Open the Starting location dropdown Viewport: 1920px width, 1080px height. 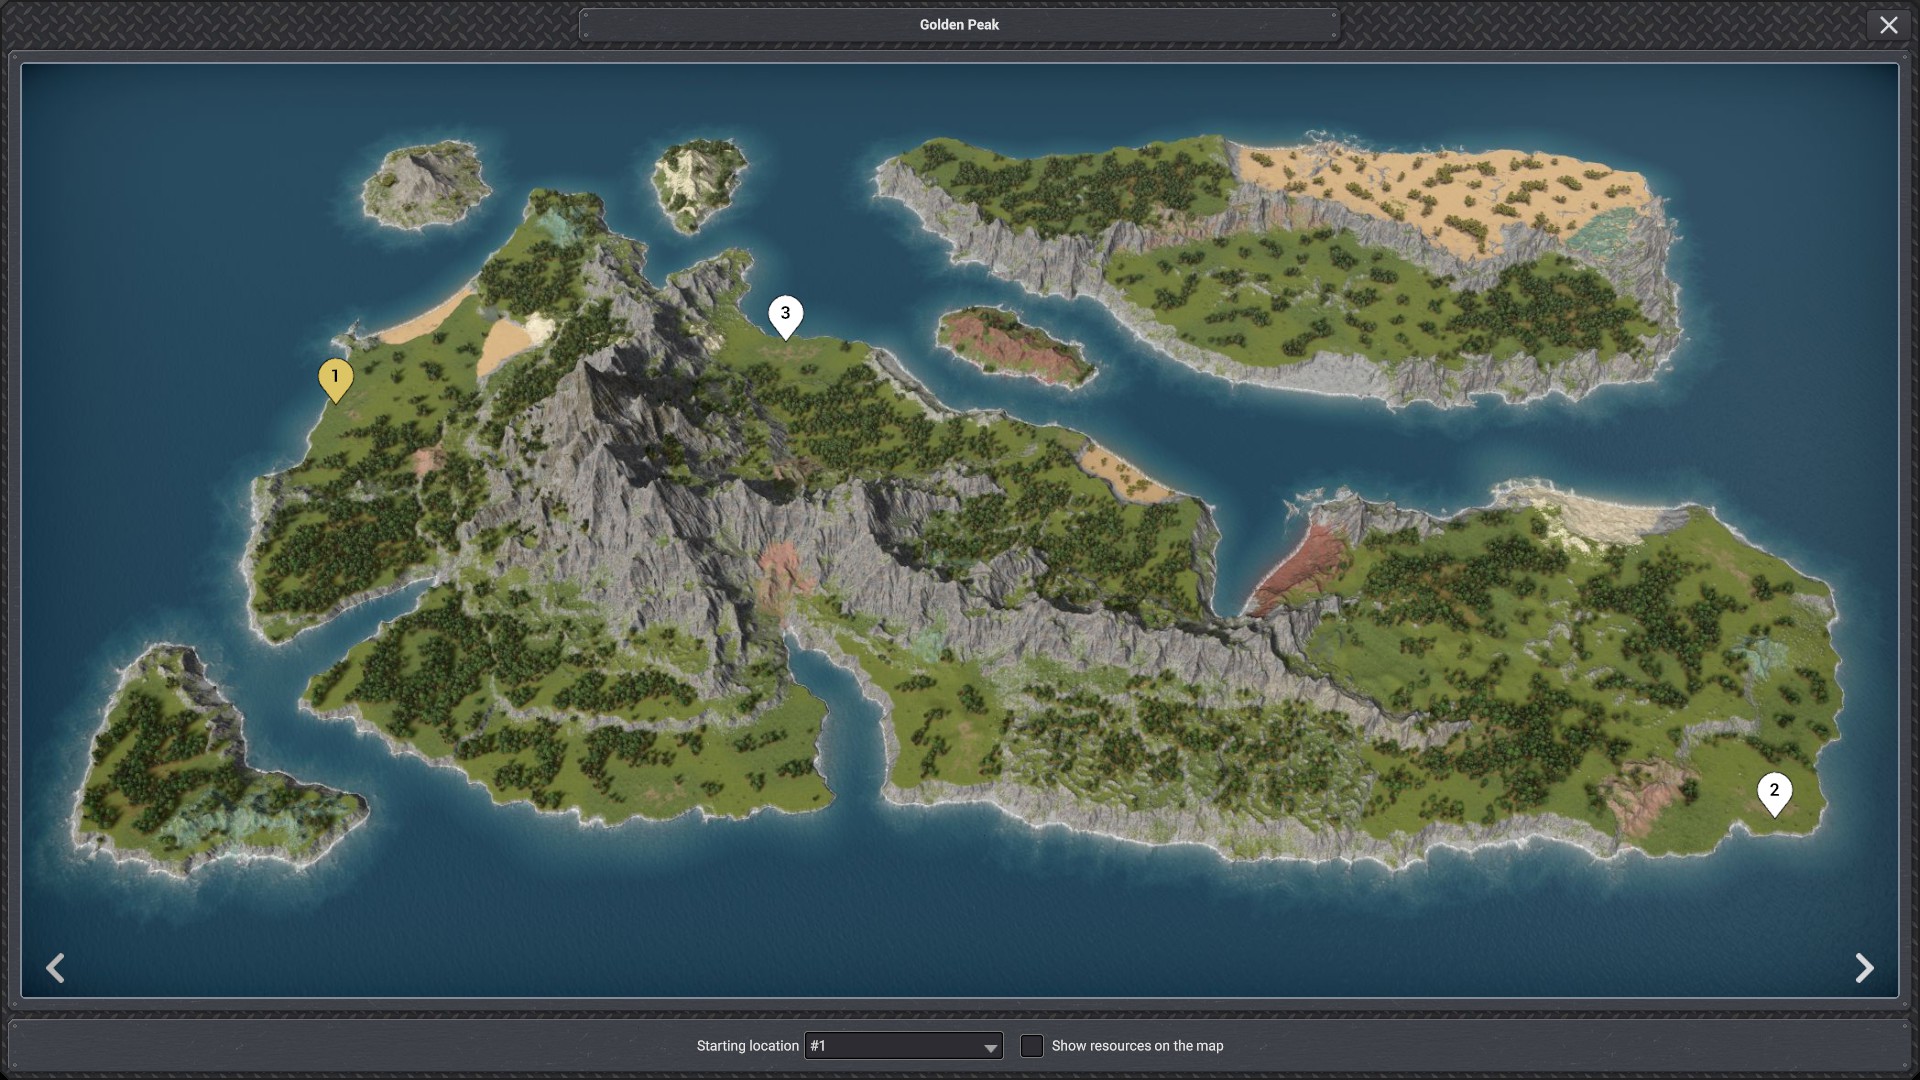903,1046
